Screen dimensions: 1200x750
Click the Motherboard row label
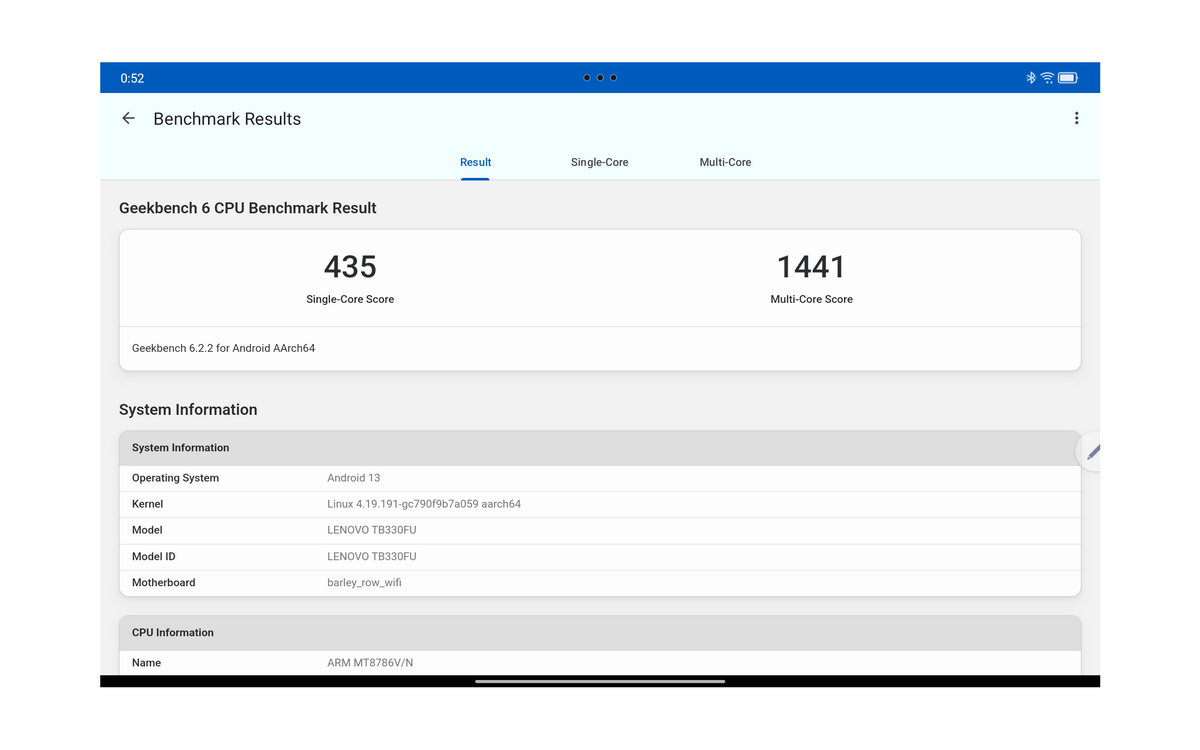click(163, 582)
